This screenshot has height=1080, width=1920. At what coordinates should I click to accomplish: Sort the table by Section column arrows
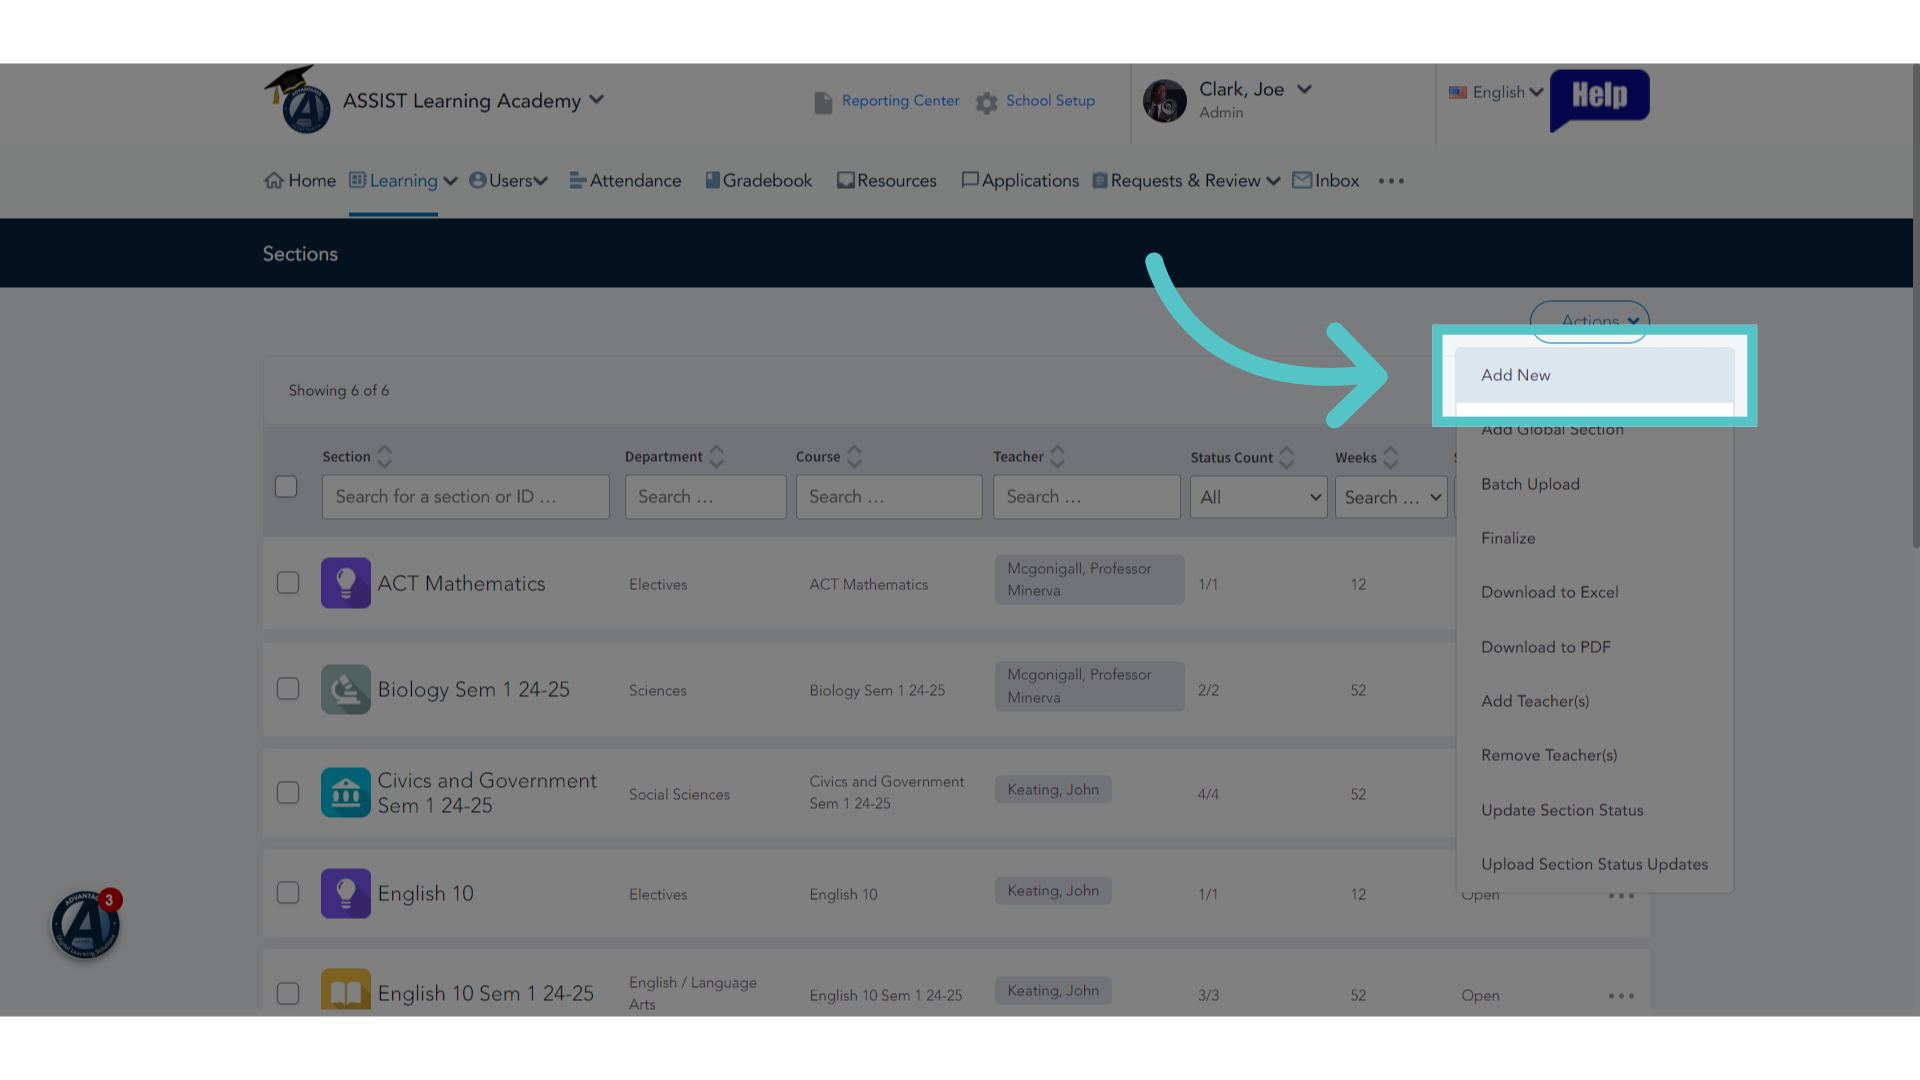(x=384, y=457)
